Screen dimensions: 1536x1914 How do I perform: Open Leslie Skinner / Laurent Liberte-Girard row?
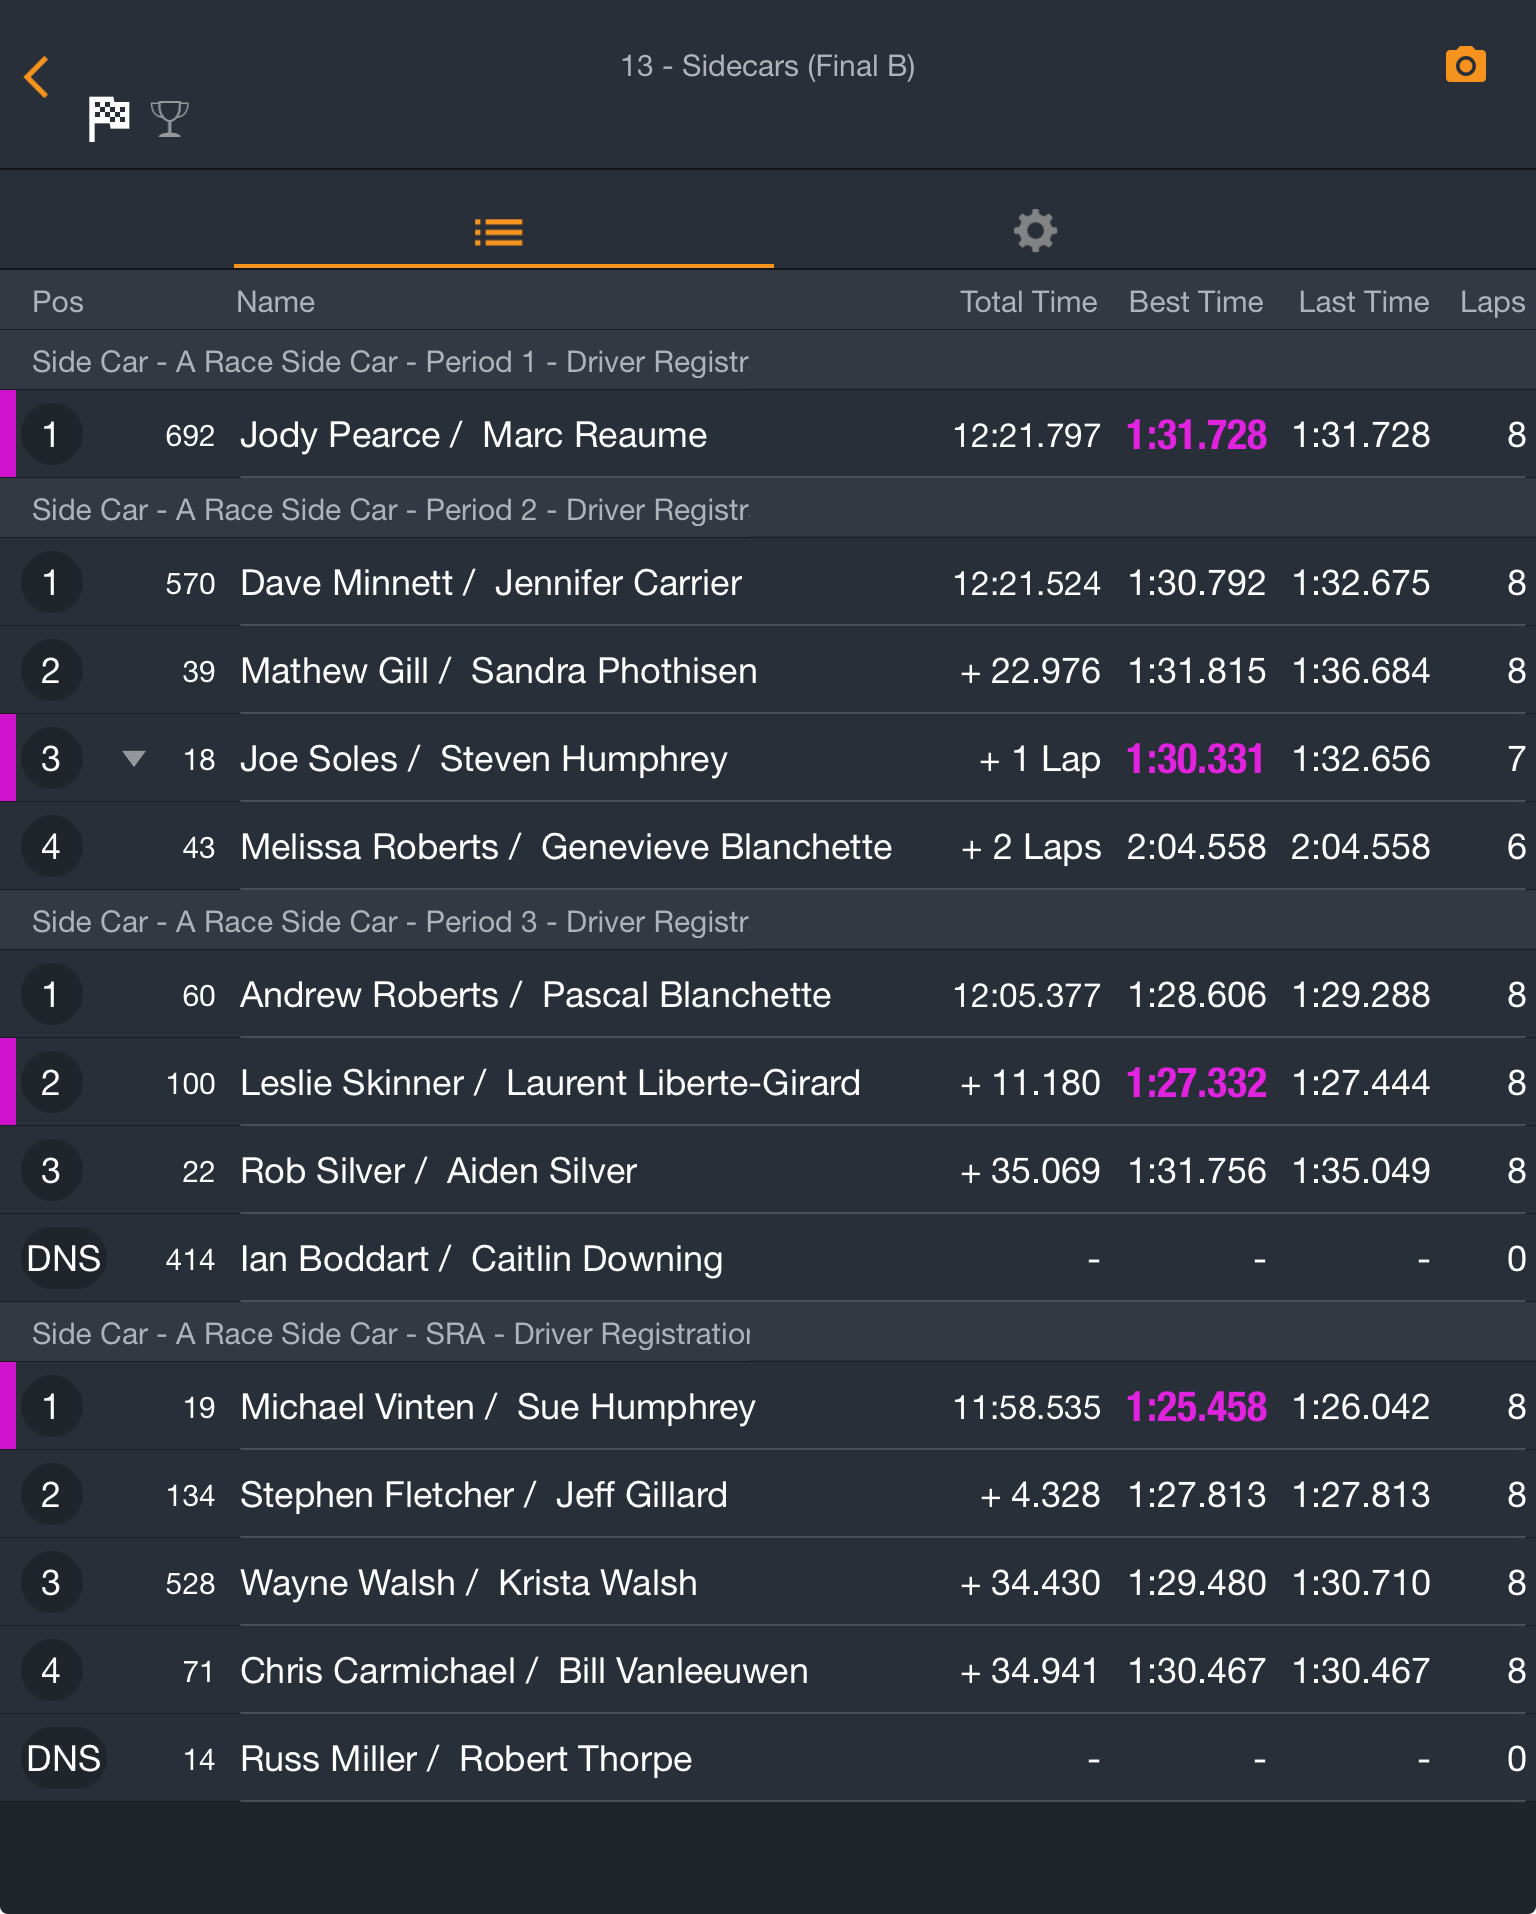coord(768,1083)
